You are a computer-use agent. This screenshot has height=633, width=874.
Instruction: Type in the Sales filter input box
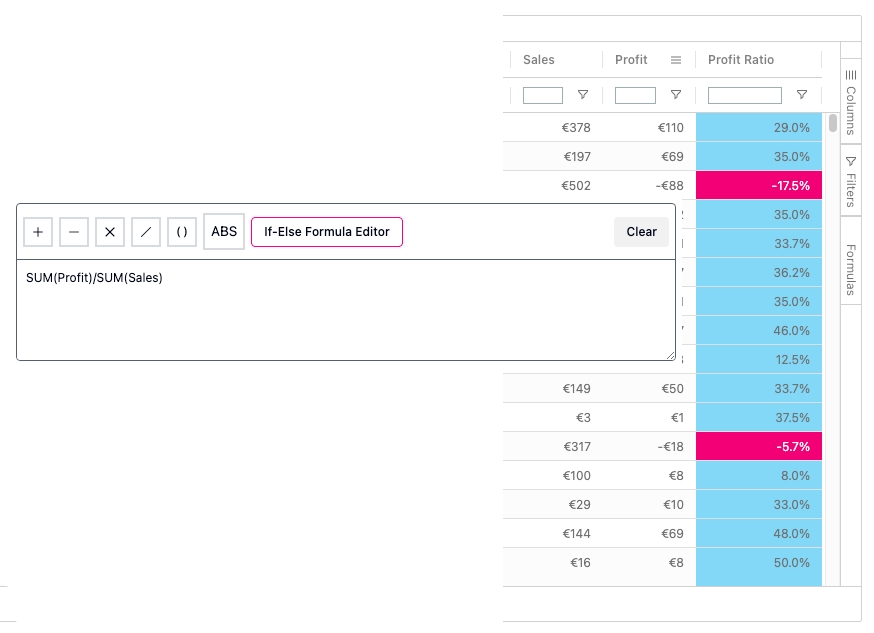coord(543,95)
